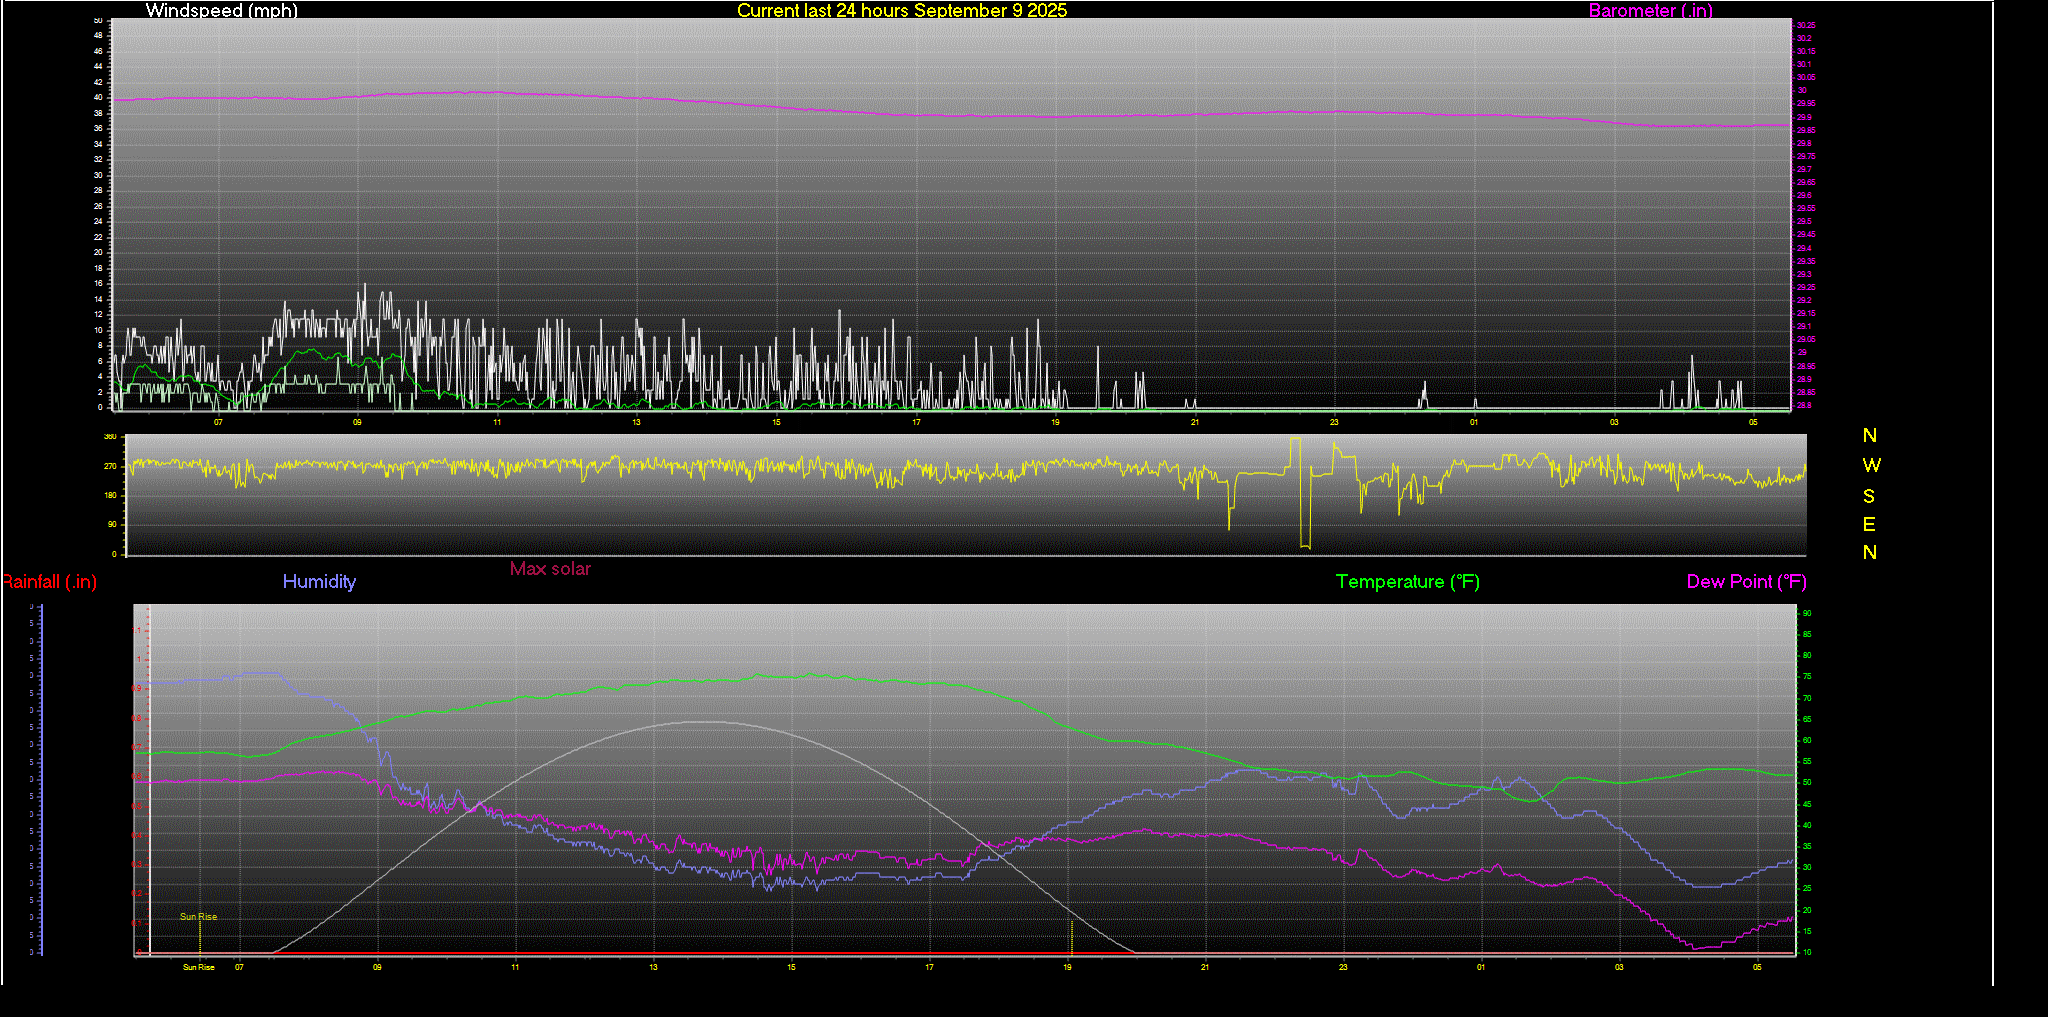Click the 'Windspeed (mph)' chart label
This screenshot has width=2048, height=1017.
coord(221,10)
